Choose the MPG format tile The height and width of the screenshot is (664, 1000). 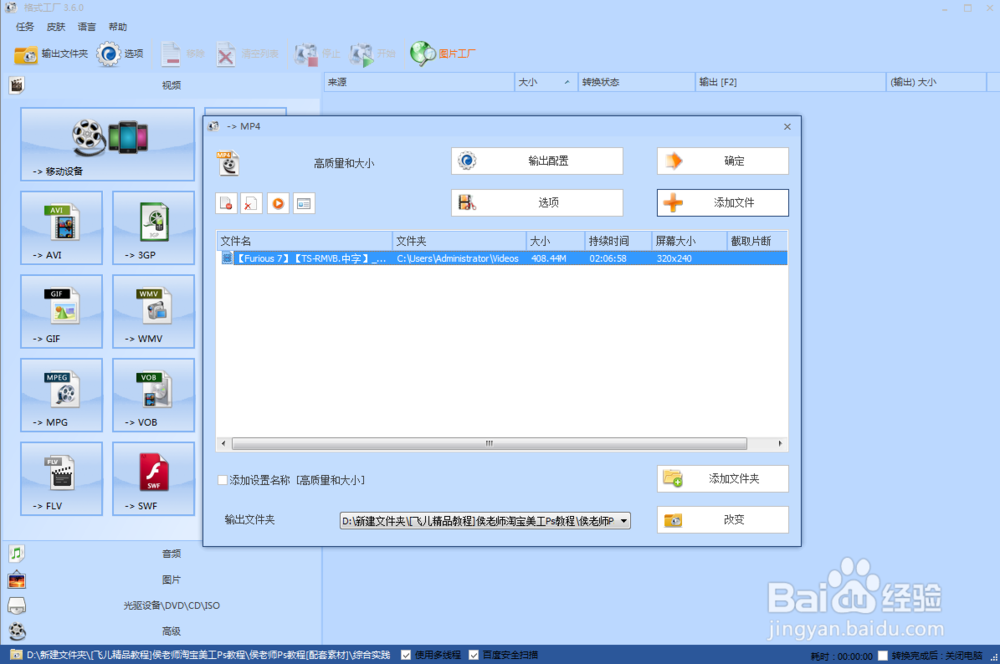pos(61,395)
